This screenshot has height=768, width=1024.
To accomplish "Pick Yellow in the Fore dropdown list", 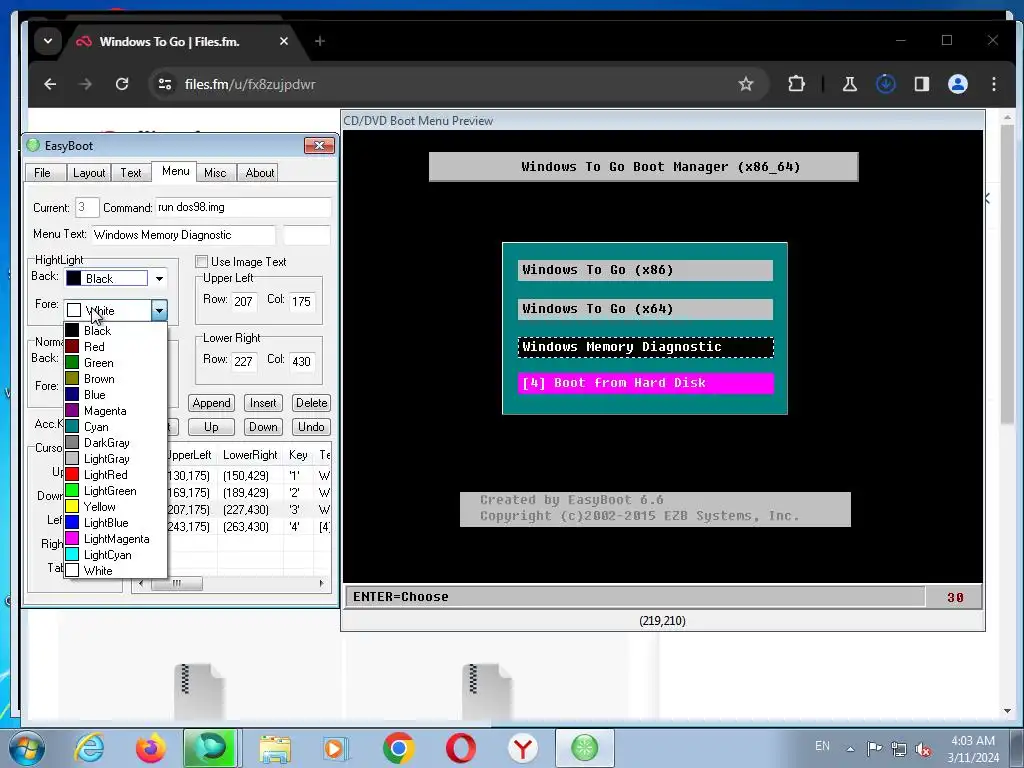I will click(115, 507).
